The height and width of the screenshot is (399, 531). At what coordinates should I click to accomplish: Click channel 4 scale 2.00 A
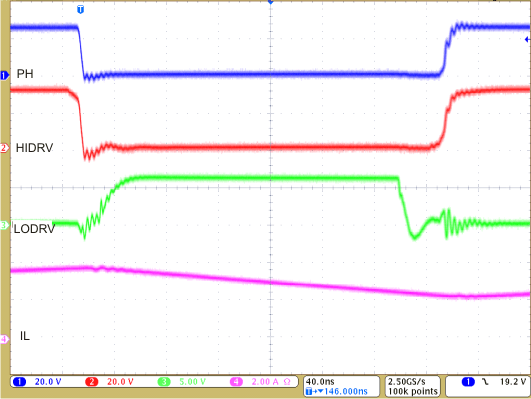point(265,382)
